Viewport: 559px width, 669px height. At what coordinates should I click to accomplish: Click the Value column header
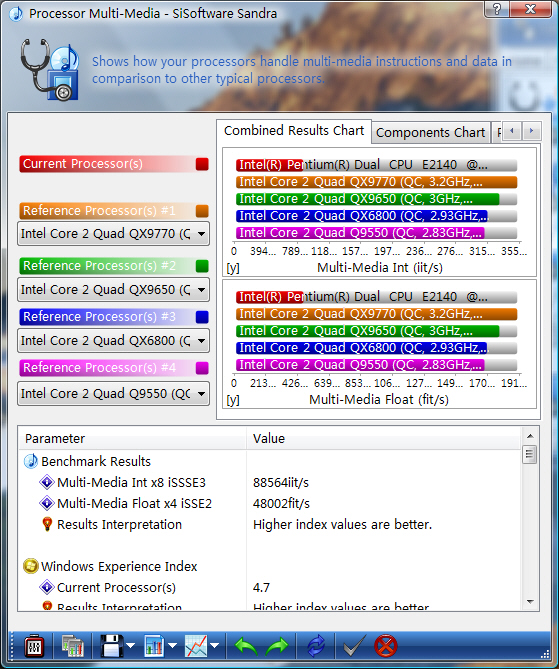click(x=383, y=439)
